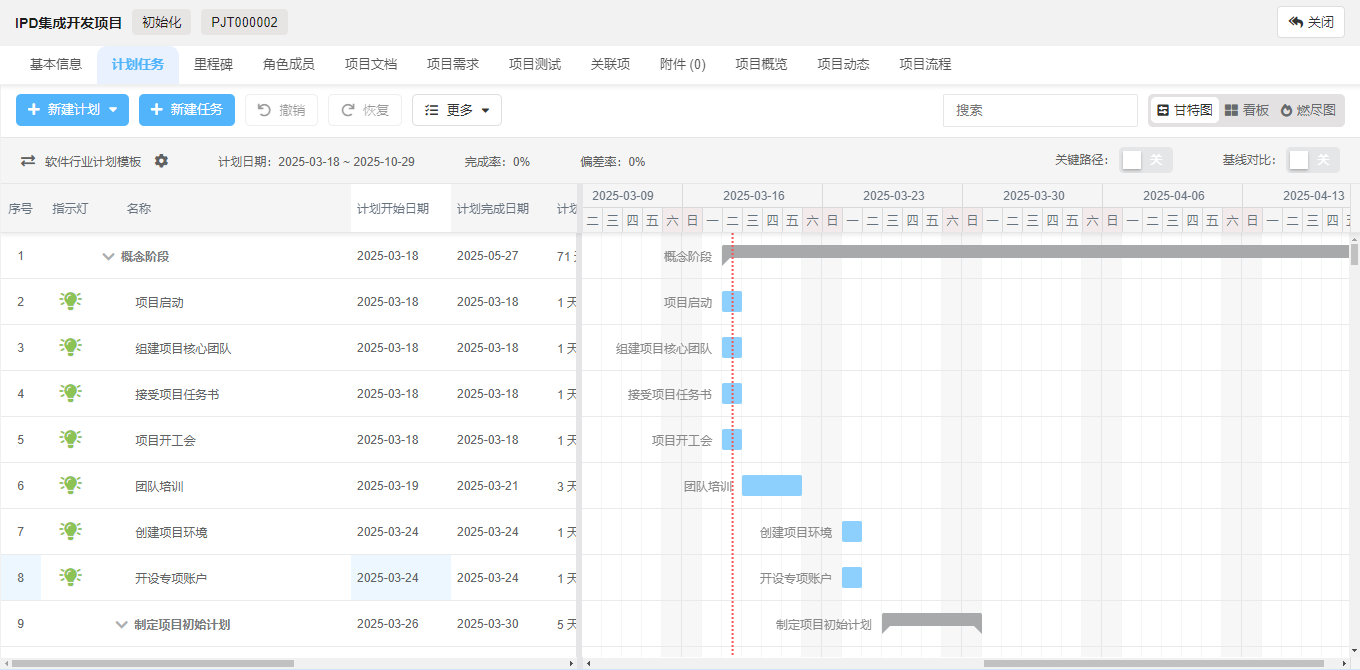Switch to 甘特图 Gantt view
Image resolution: width=1360 pixels, height=670 pixels.
1185,110
